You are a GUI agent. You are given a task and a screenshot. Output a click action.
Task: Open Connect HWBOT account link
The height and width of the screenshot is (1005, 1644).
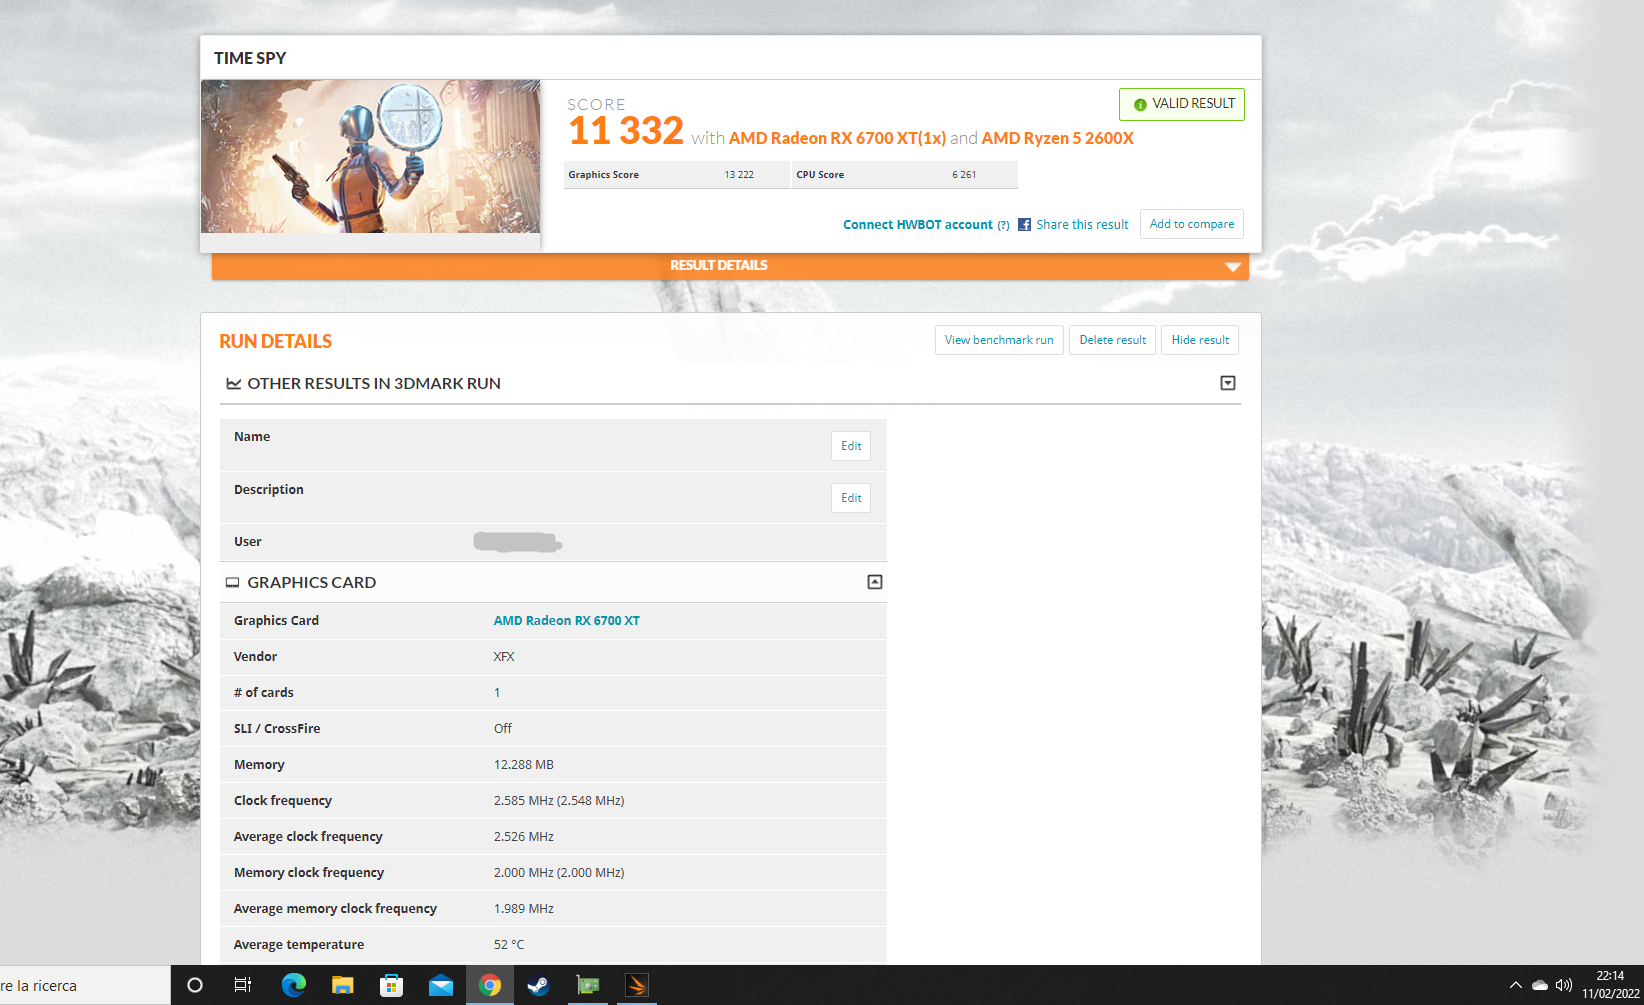[918, 225]
